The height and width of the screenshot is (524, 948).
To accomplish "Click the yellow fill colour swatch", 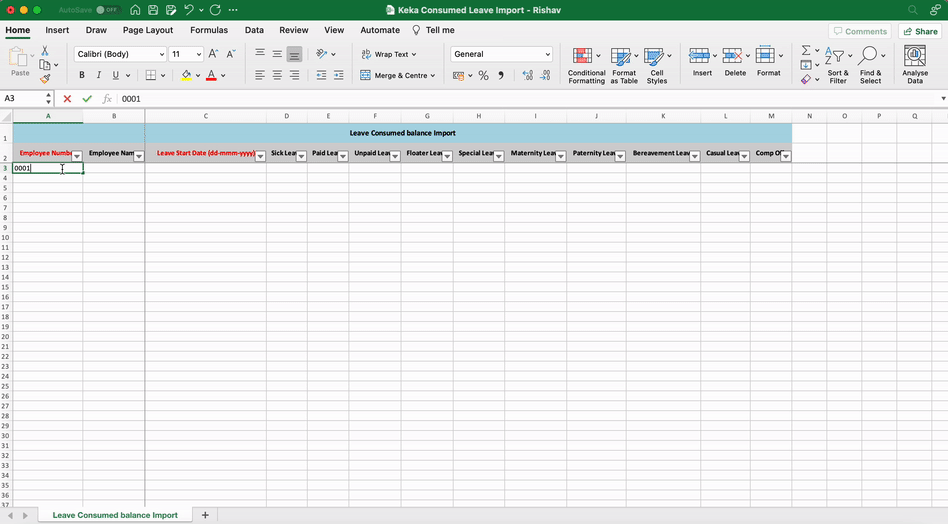I will 186,76.
